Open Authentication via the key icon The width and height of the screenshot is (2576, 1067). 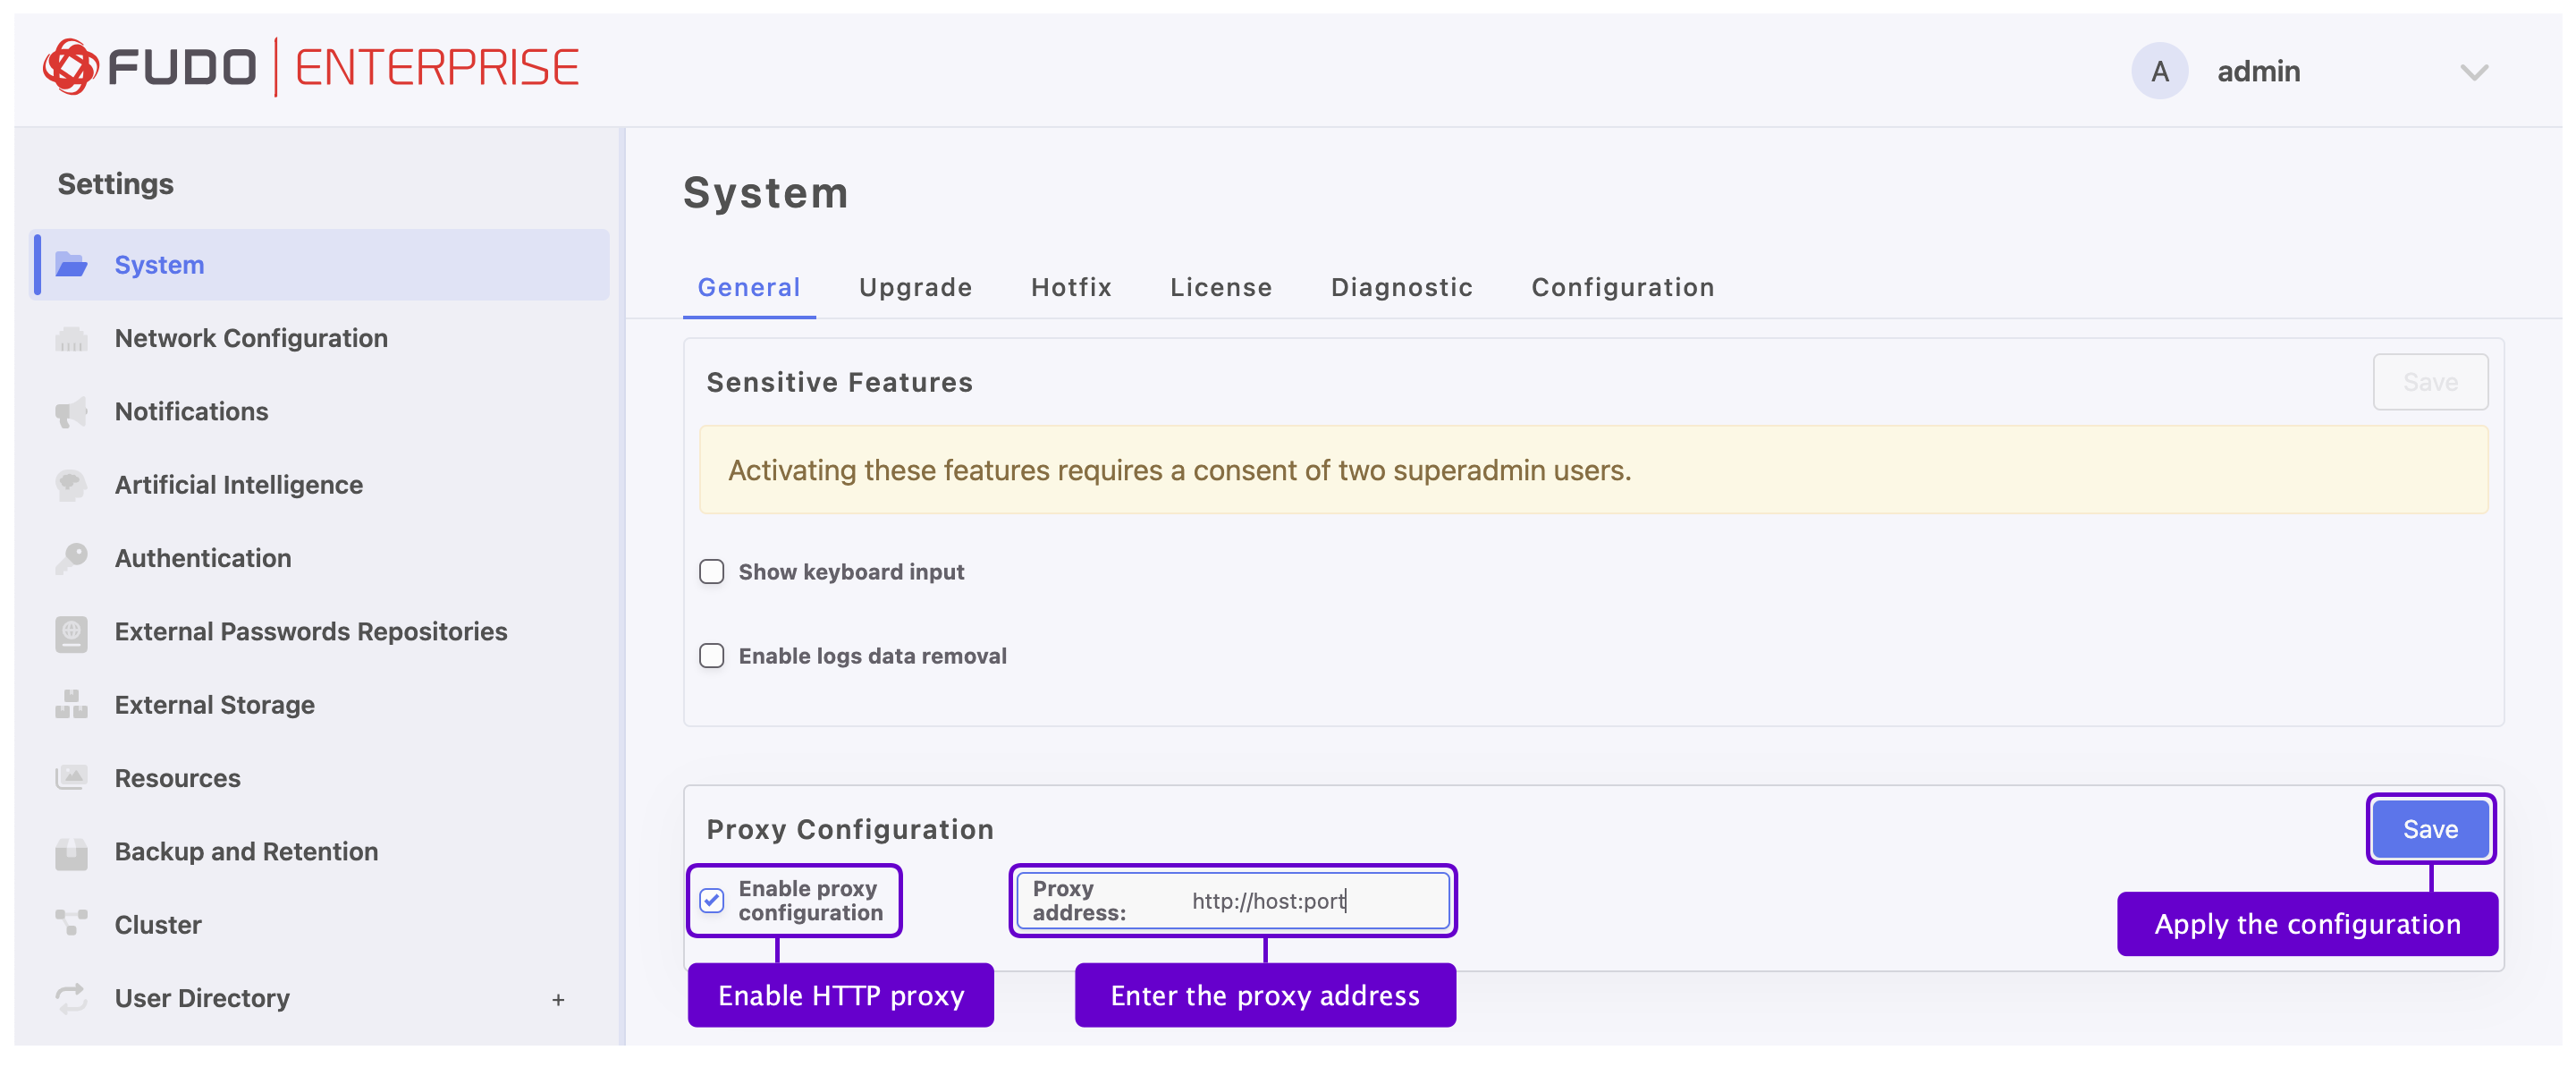(x=70, y=558)
